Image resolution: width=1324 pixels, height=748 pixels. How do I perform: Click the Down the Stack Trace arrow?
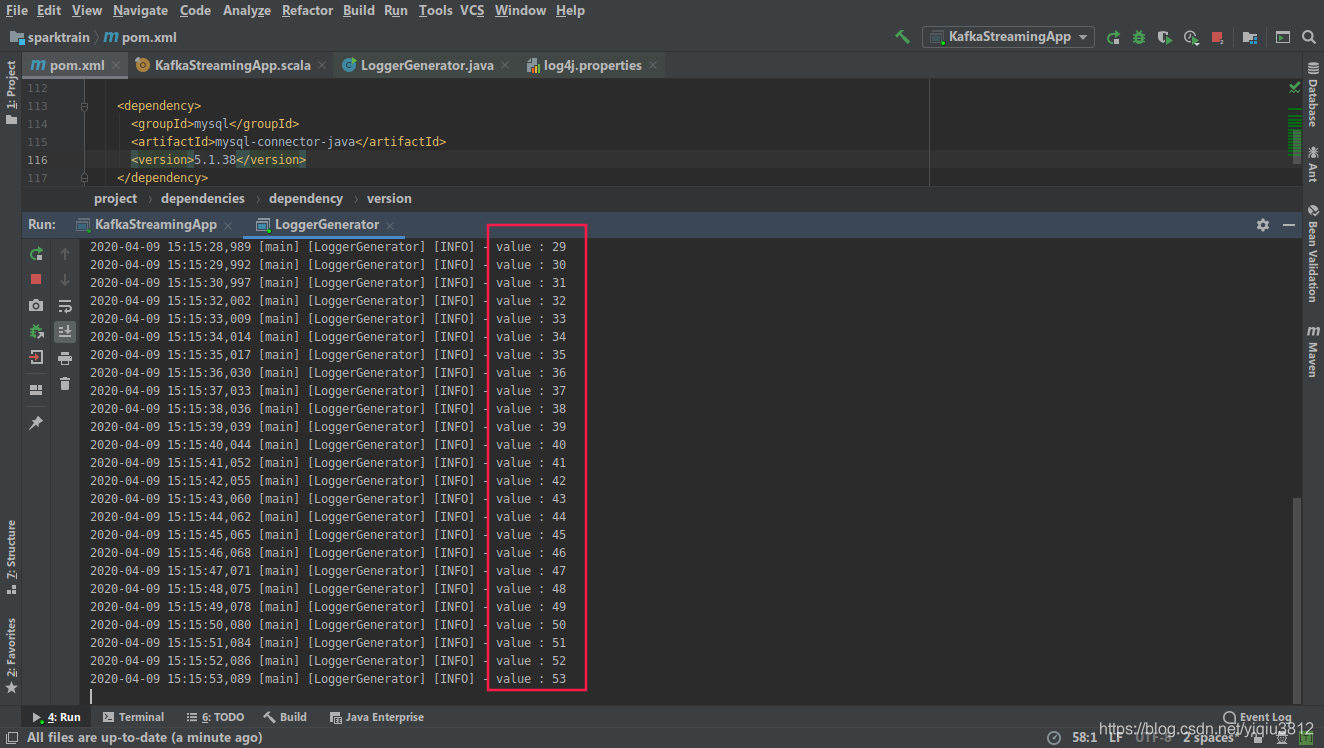(65, 280)
